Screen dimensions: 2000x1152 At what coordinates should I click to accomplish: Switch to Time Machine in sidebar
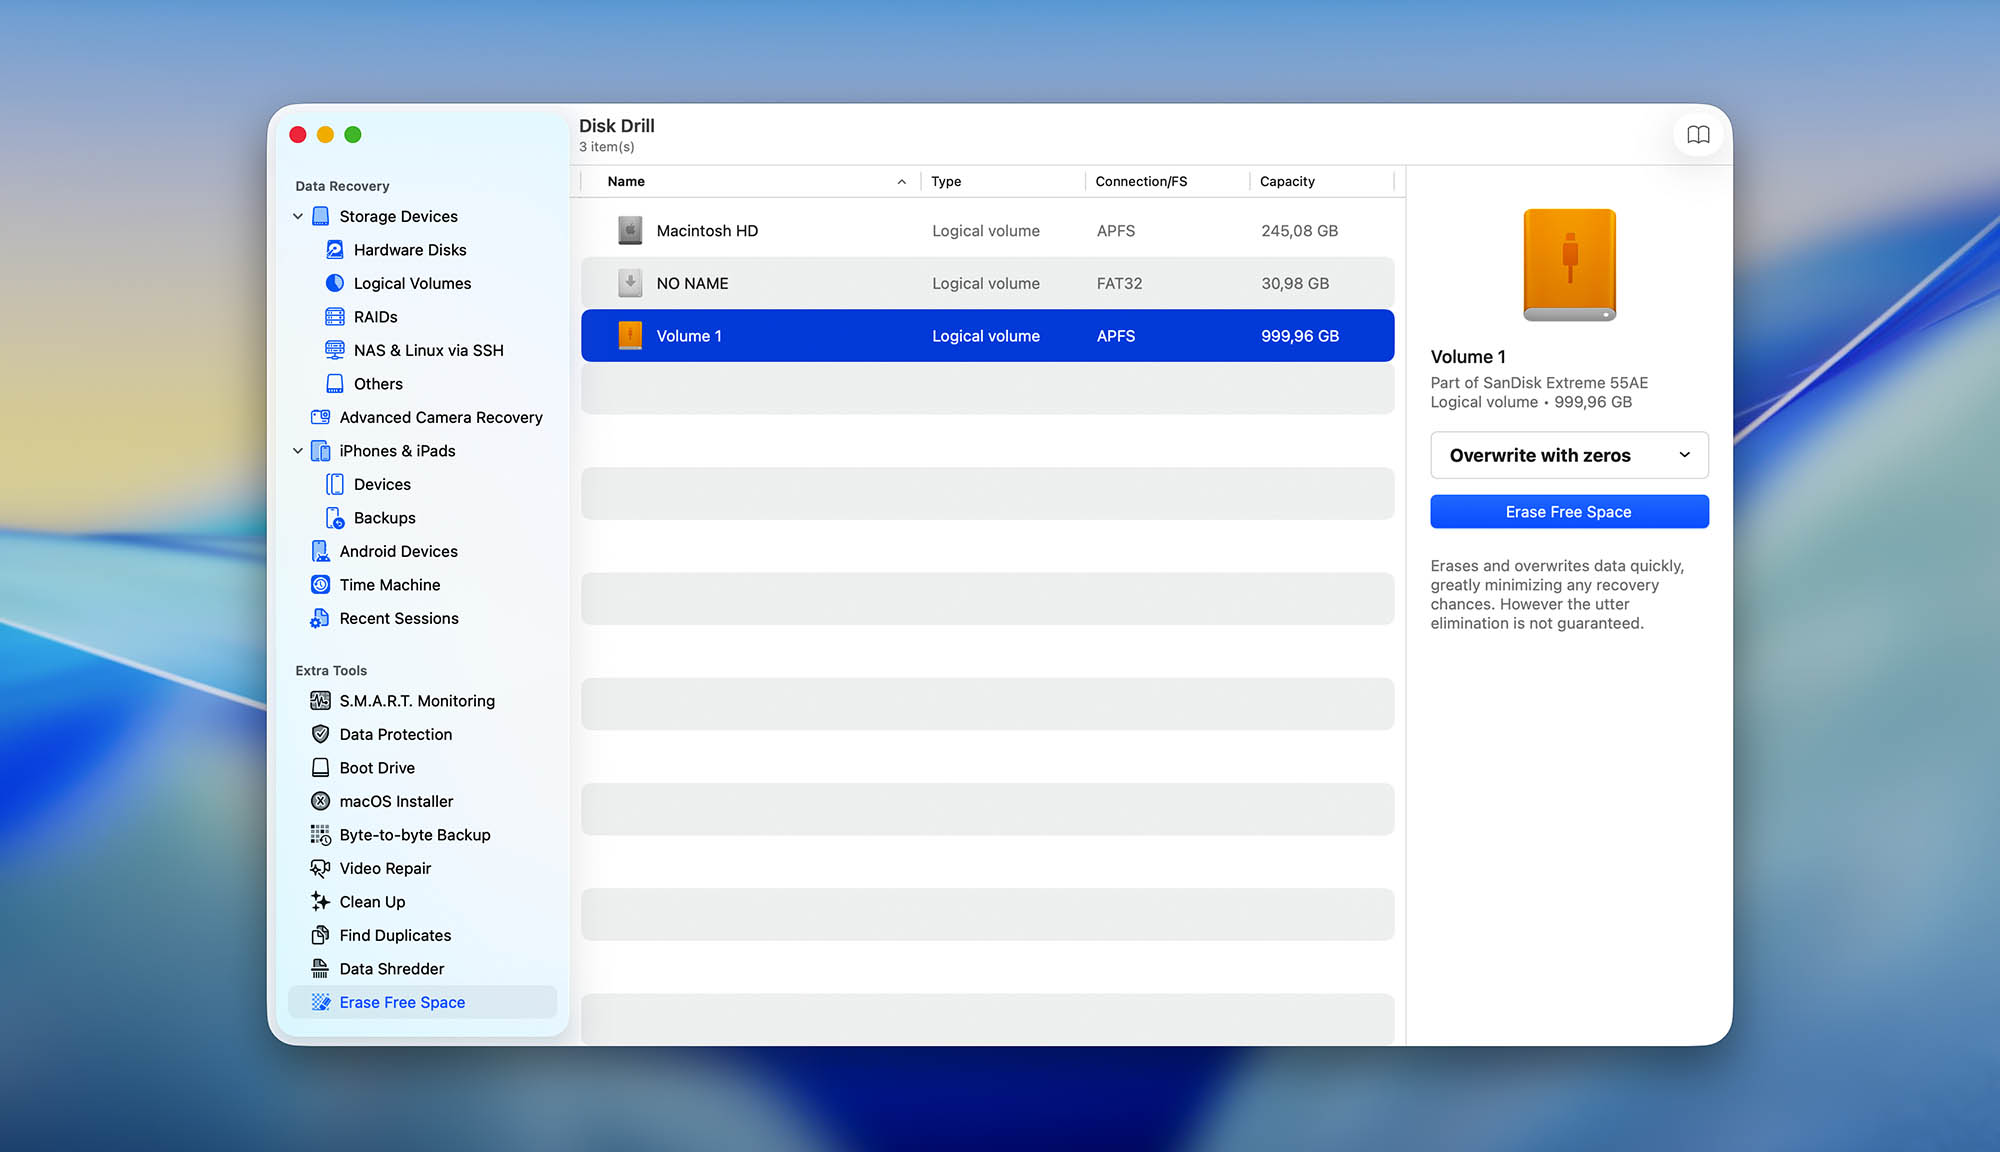point(390,584)
